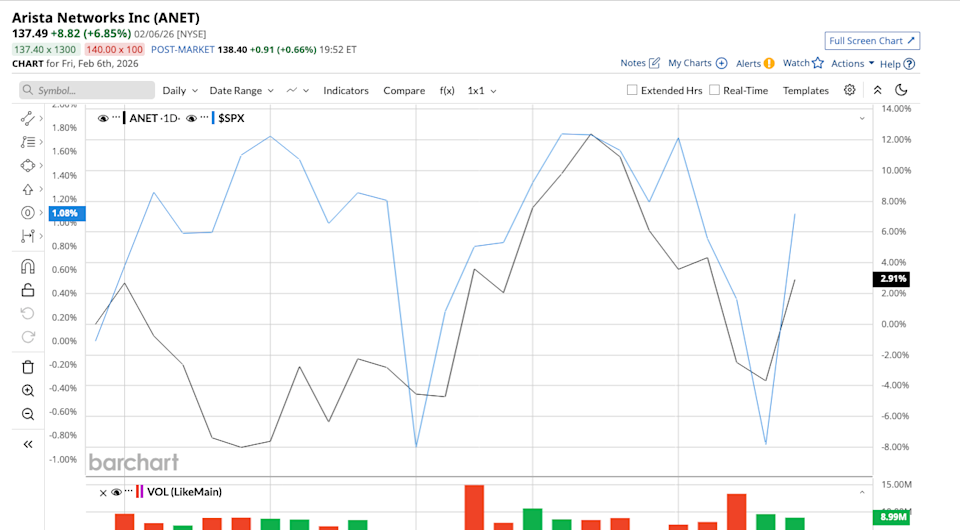Screen dimensions: 960x530
Task: Open the Indicators menu
Action: point(346,91)
